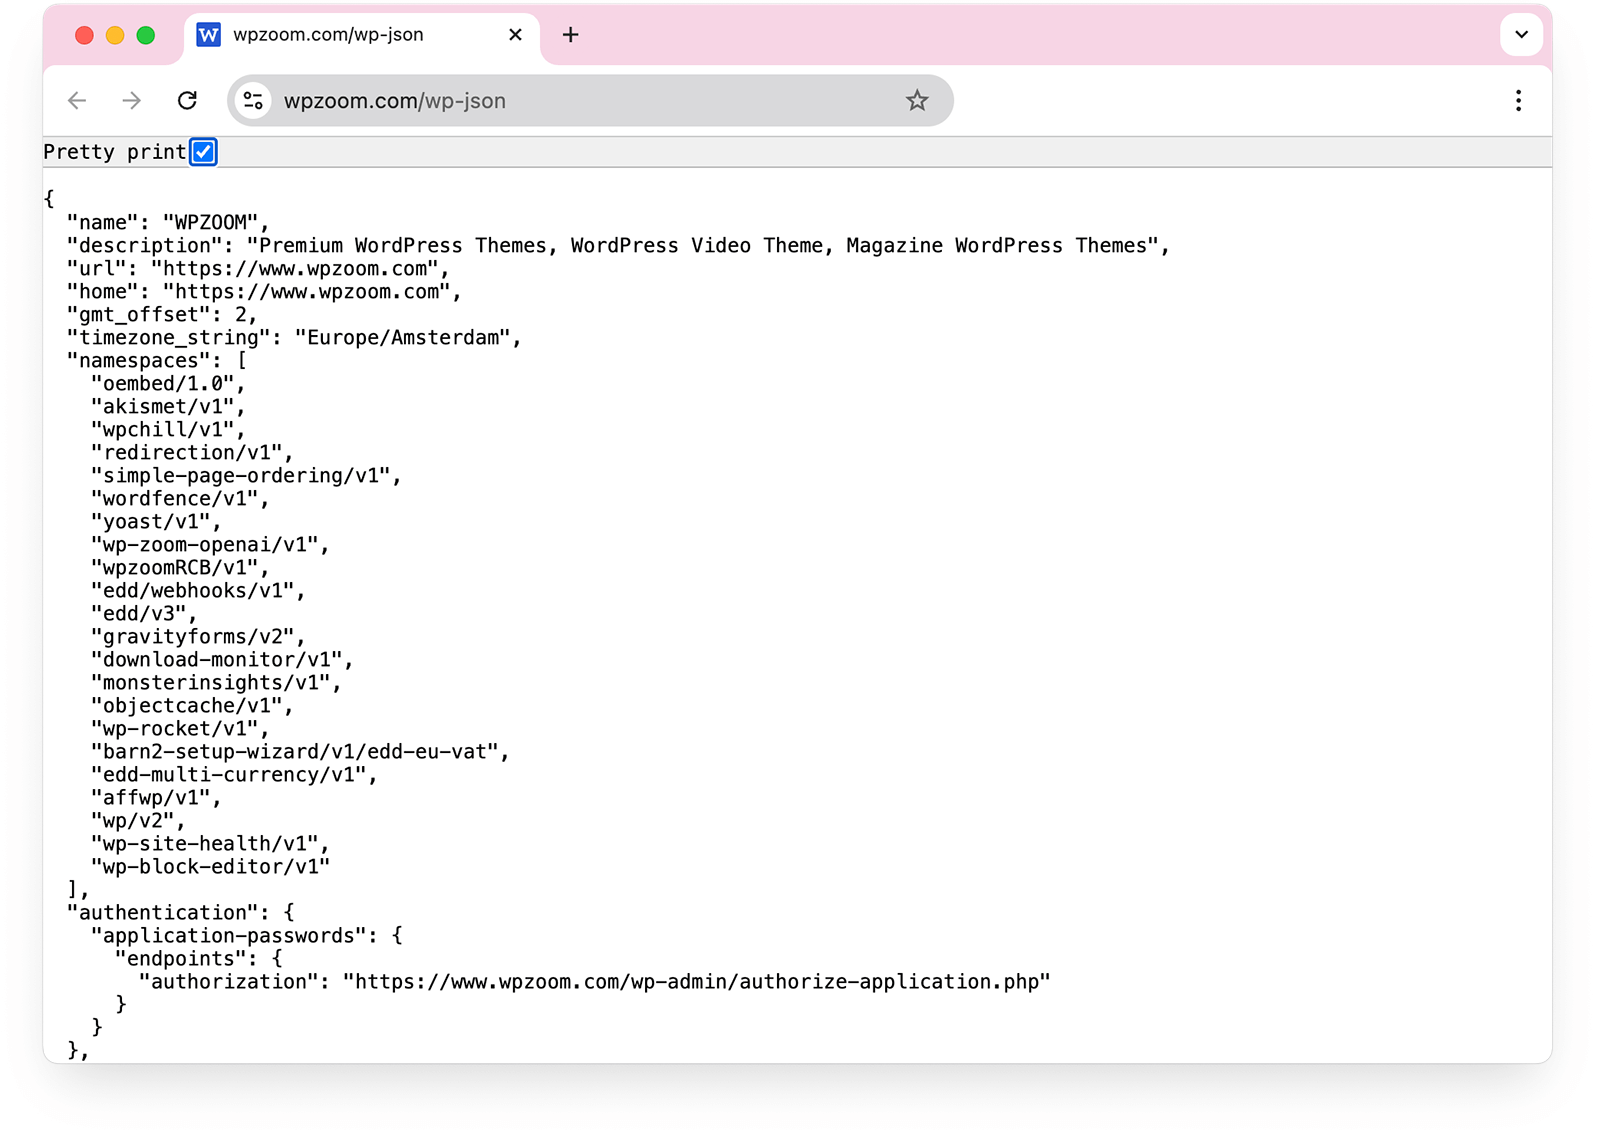The width and height of the screenshot is (1600, 1138).
Task: Click the "namespaces" key line
Action: click(x=157, y=361)
